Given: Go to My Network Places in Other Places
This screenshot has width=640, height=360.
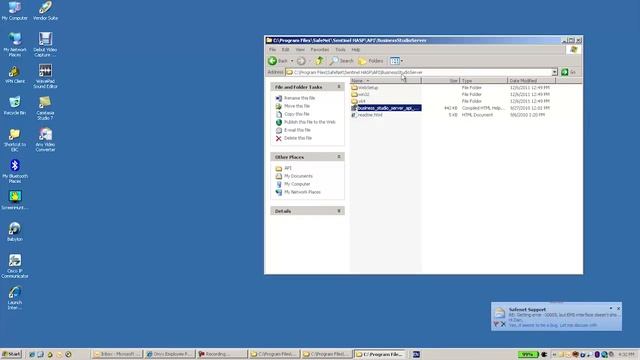Looking at the screenshot, I should (x=302, y=192).
